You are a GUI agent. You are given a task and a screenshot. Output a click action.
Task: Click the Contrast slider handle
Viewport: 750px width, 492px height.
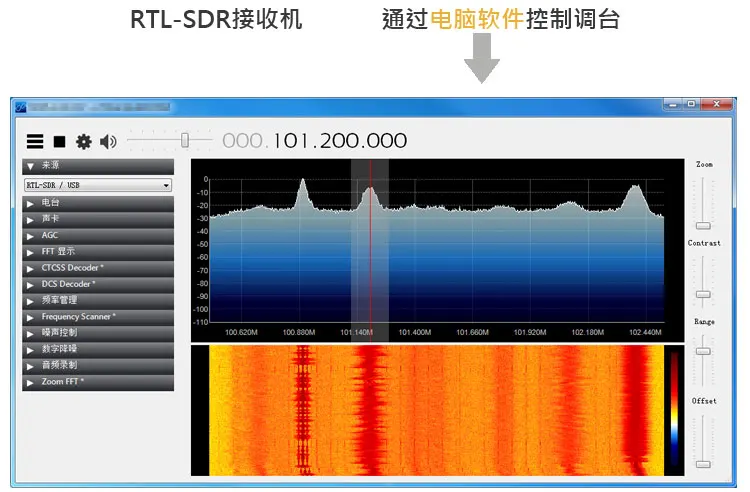(703, 294)
